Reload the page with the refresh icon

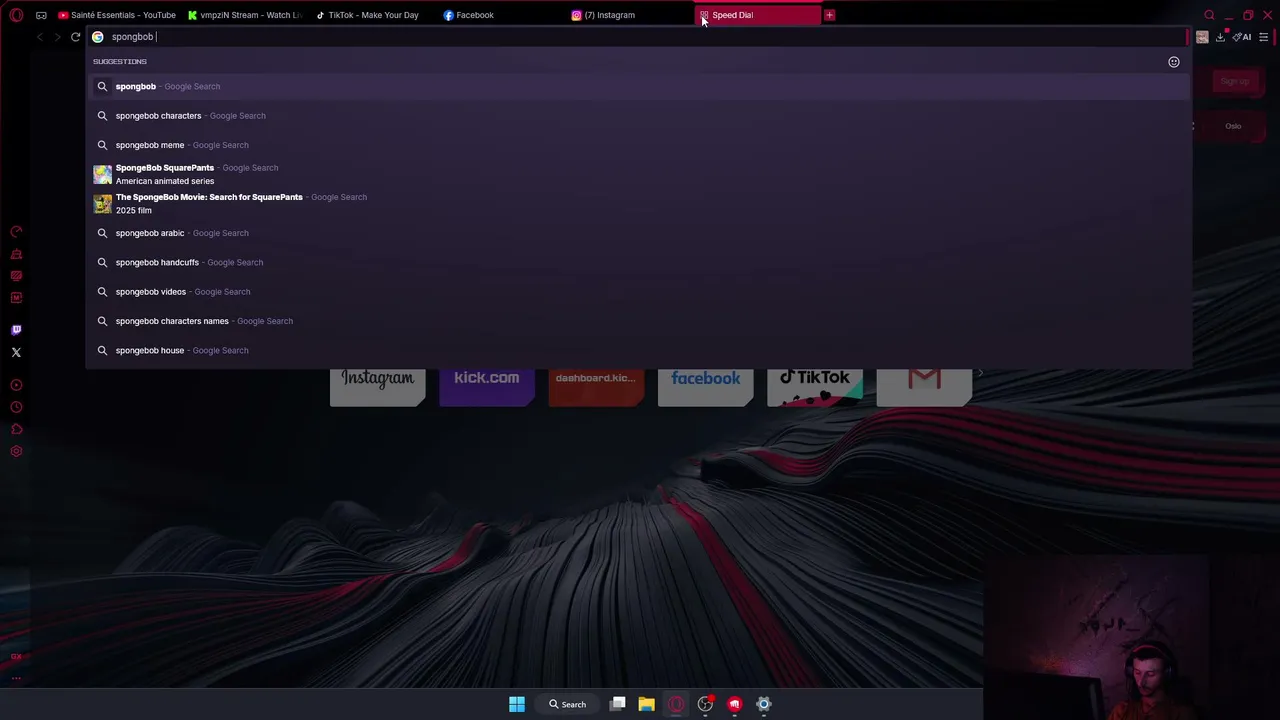(x=75, y=37)
